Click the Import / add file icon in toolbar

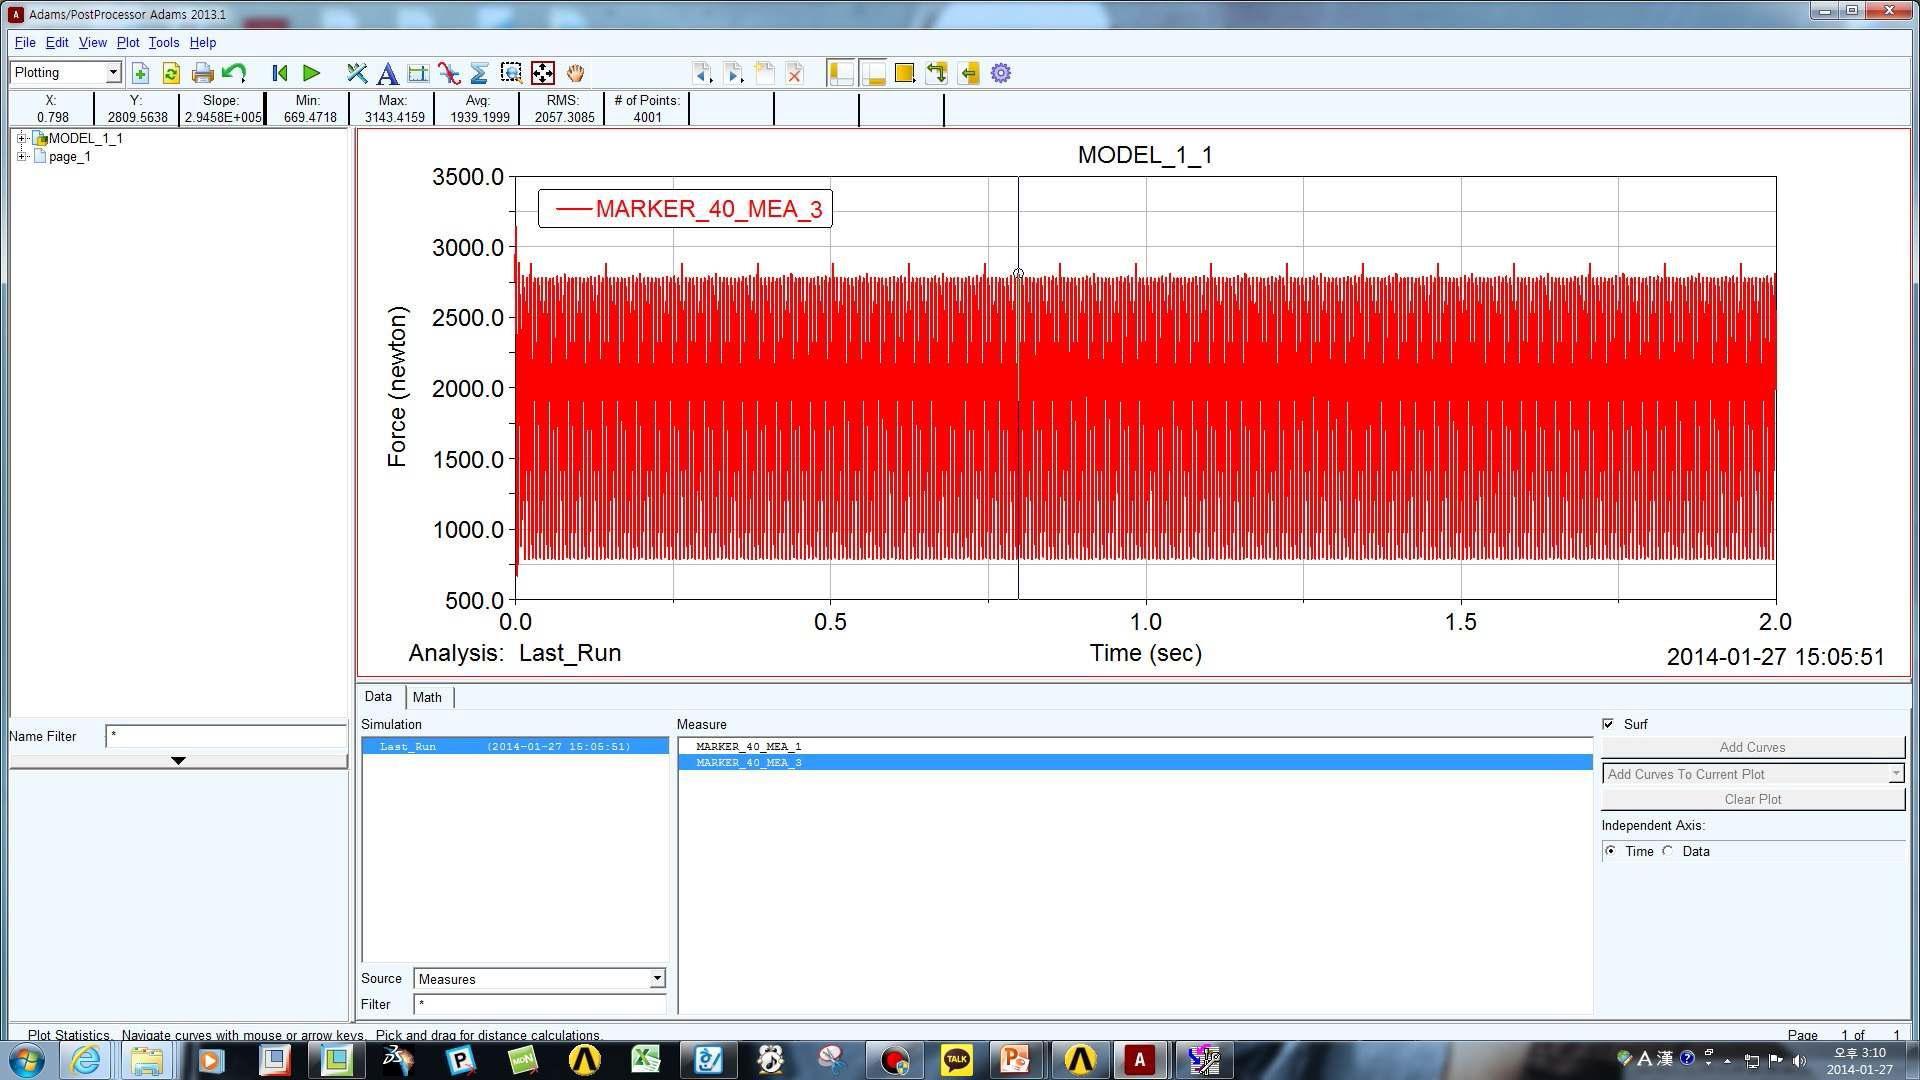(x=140, y=73)
